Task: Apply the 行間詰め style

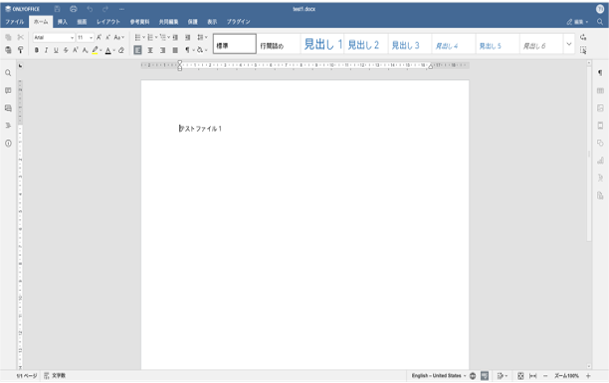Action: [x=278, y=44]
